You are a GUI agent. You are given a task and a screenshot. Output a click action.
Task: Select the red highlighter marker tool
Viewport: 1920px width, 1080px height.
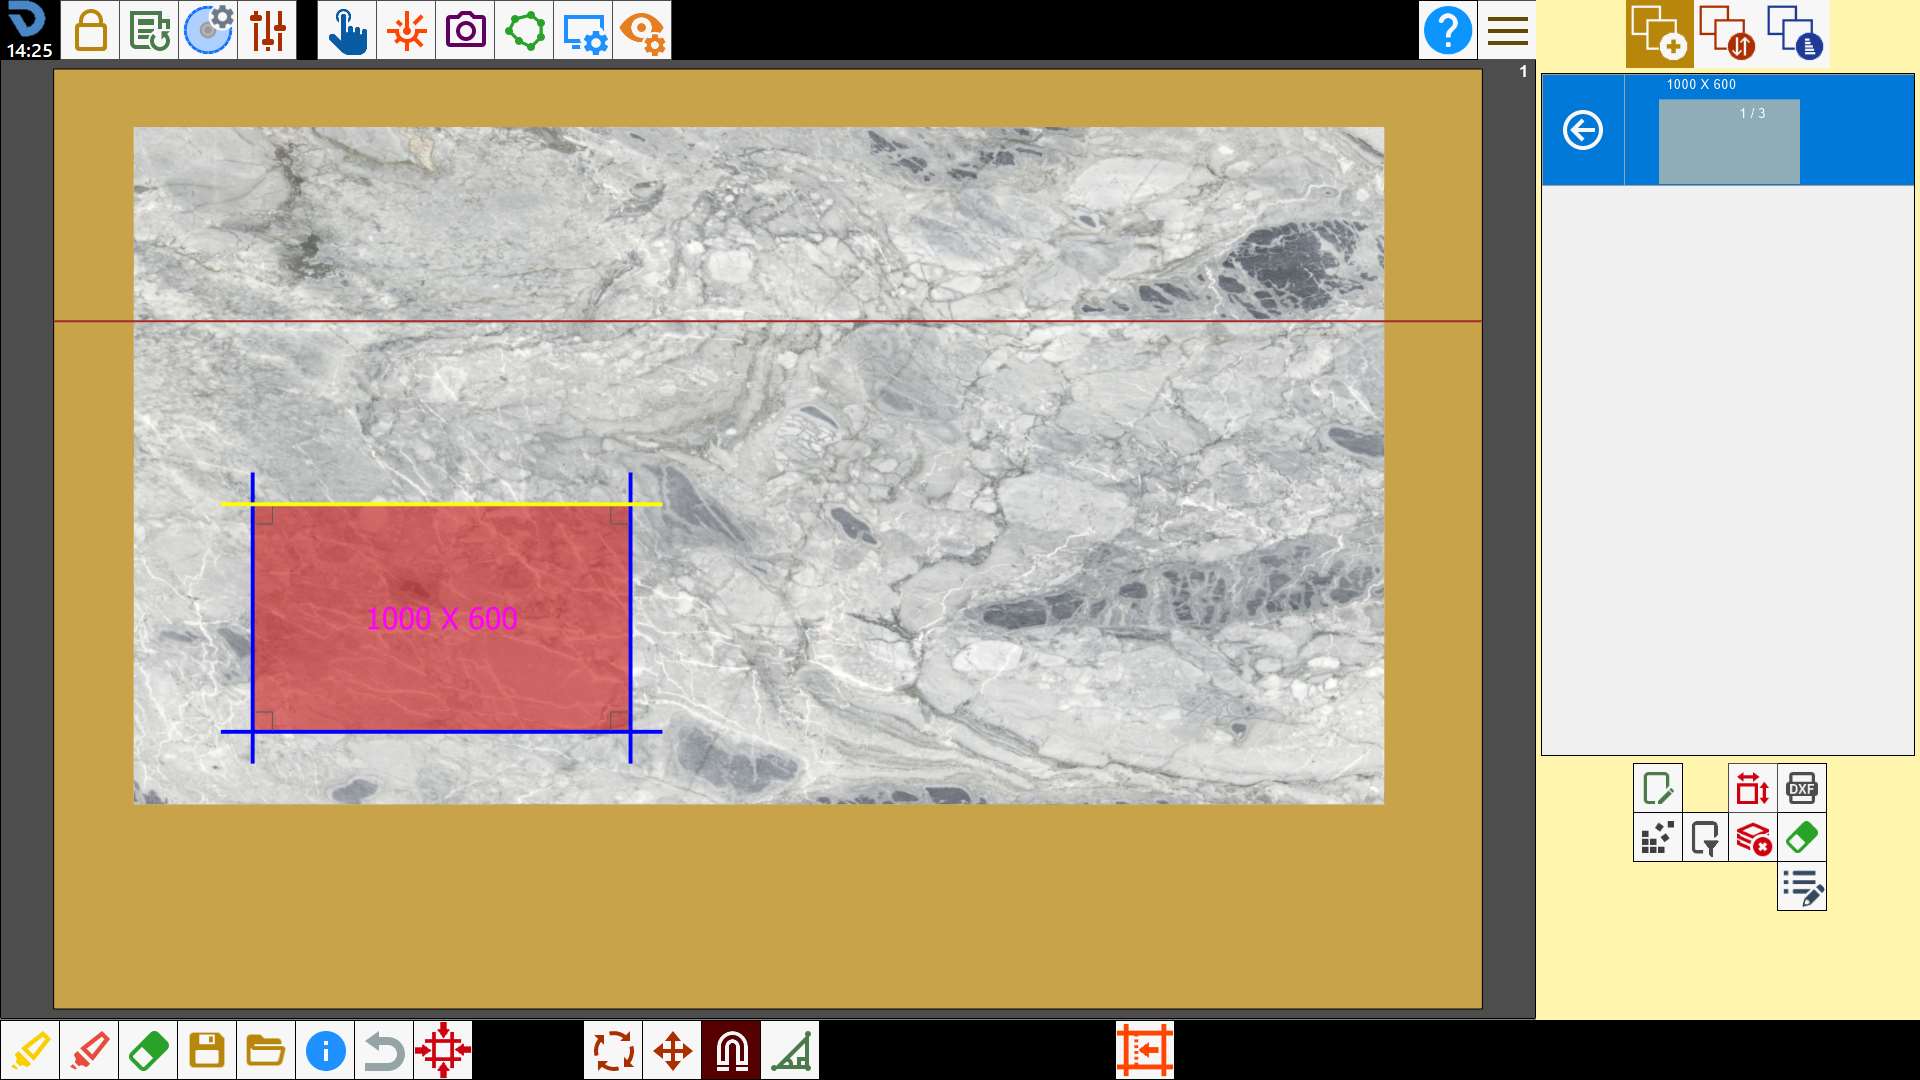pos(89,1050)
